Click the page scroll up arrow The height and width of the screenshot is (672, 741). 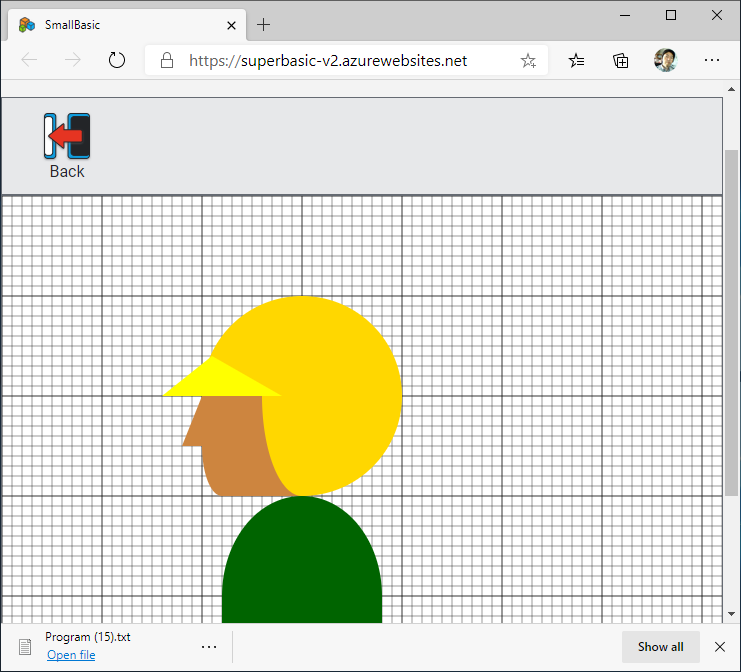pos(732,89)
